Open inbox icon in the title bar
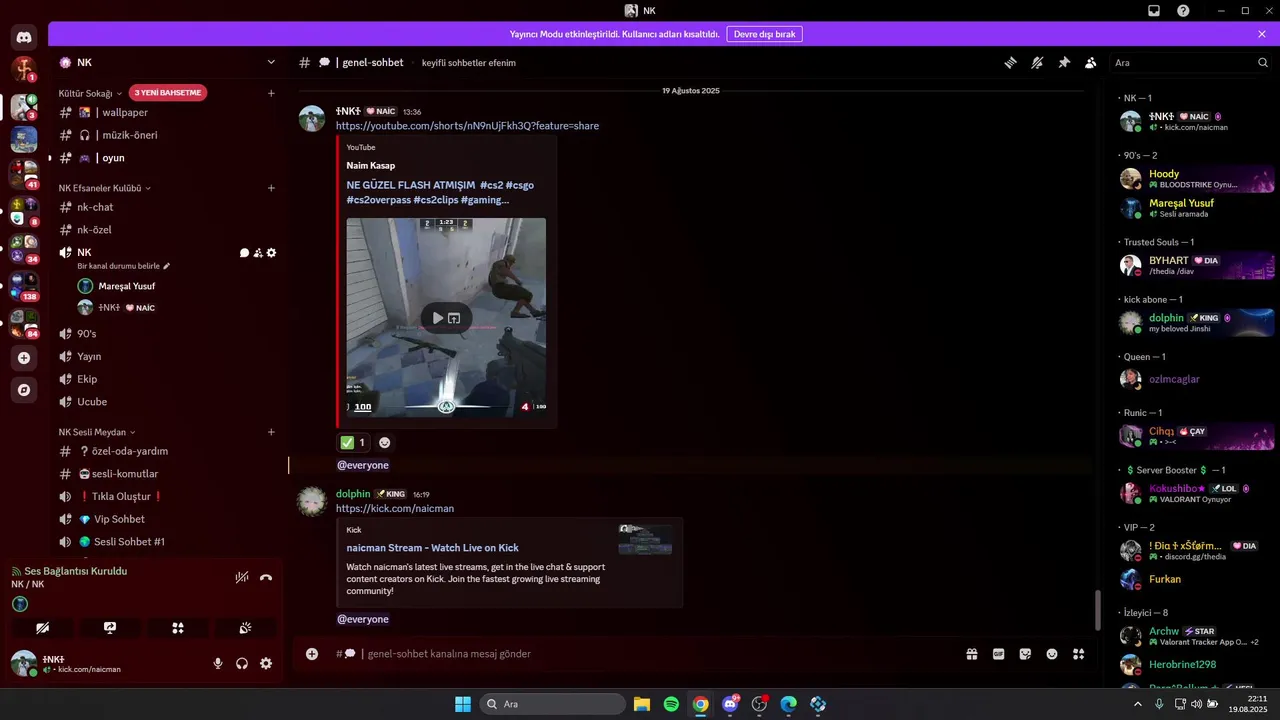 coord(1154,10)
